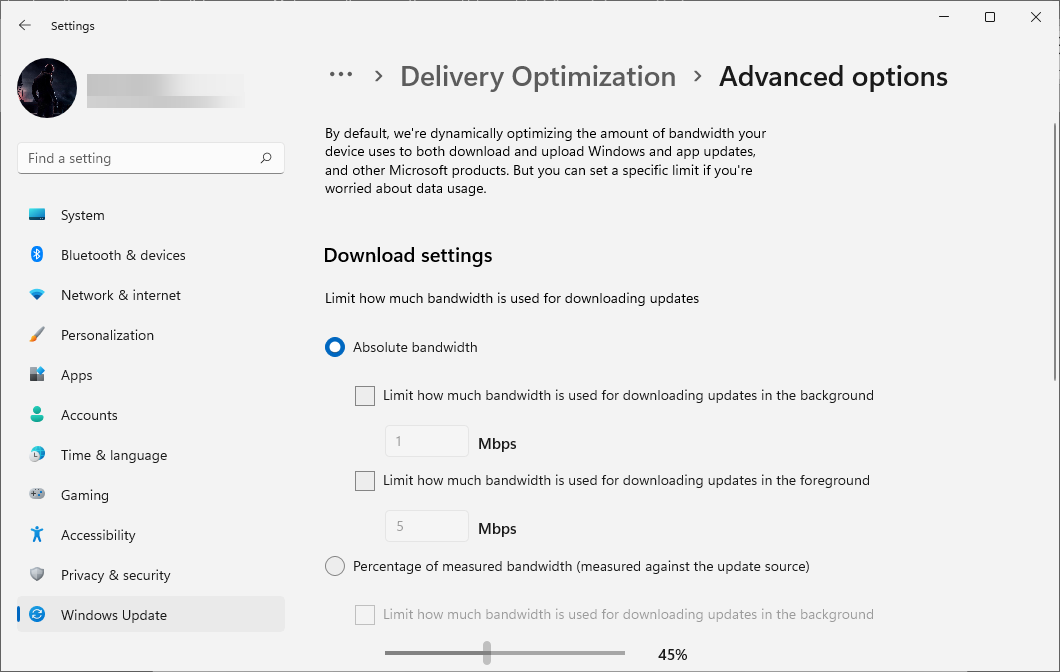The width and height of the screenshot is (1060, 672).
Task: Open the user profile picture
Action: coord(47,88)
